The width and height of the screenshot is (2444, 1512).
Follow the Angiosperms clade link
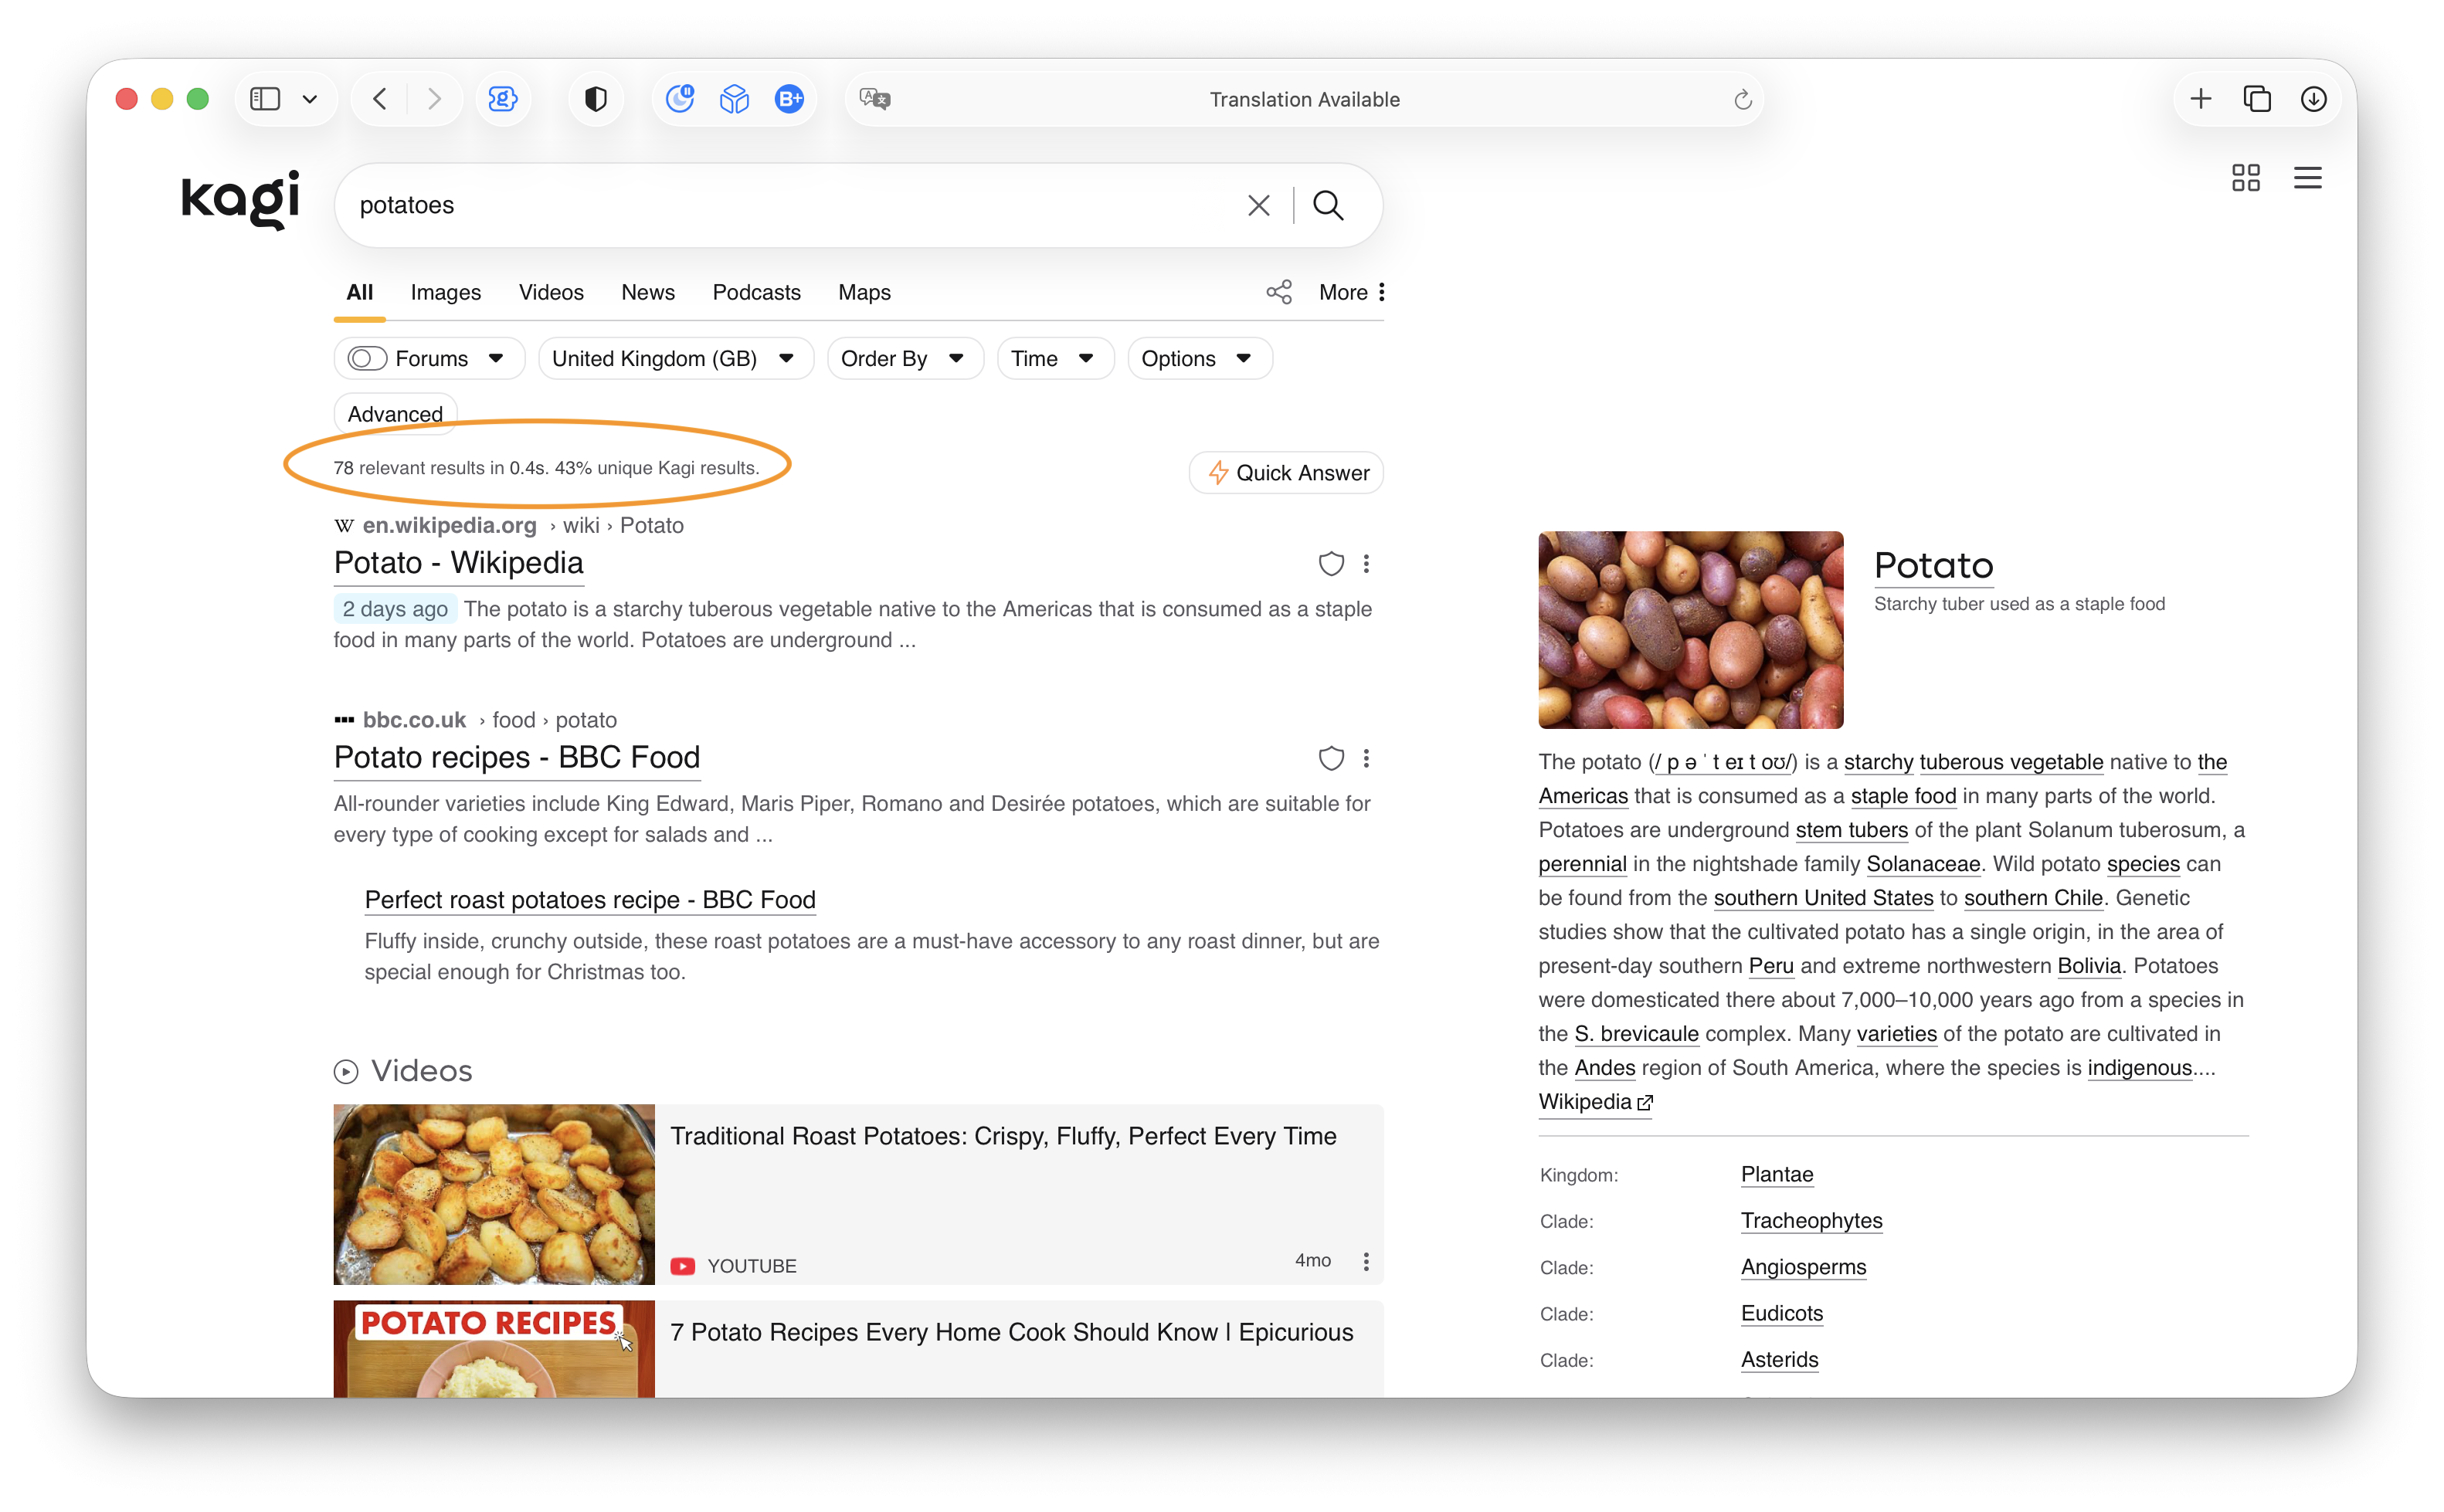pos(1803,1267)
